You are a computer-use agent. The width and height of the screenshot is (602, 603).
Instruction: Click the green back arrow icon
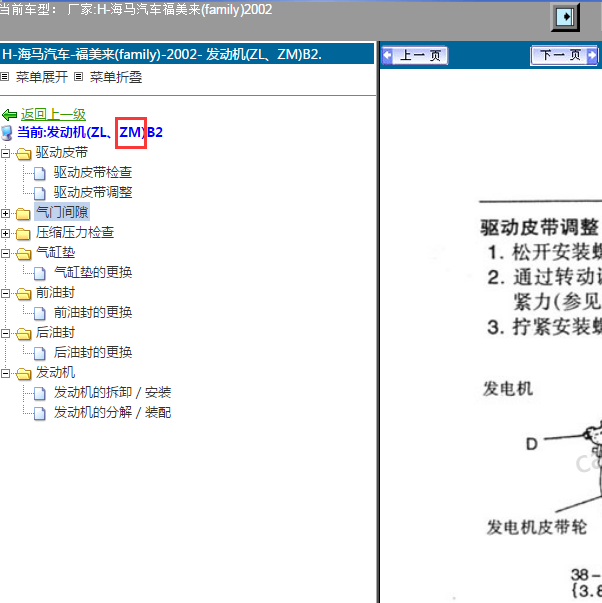pyautogui.click(x=9, y=115)
